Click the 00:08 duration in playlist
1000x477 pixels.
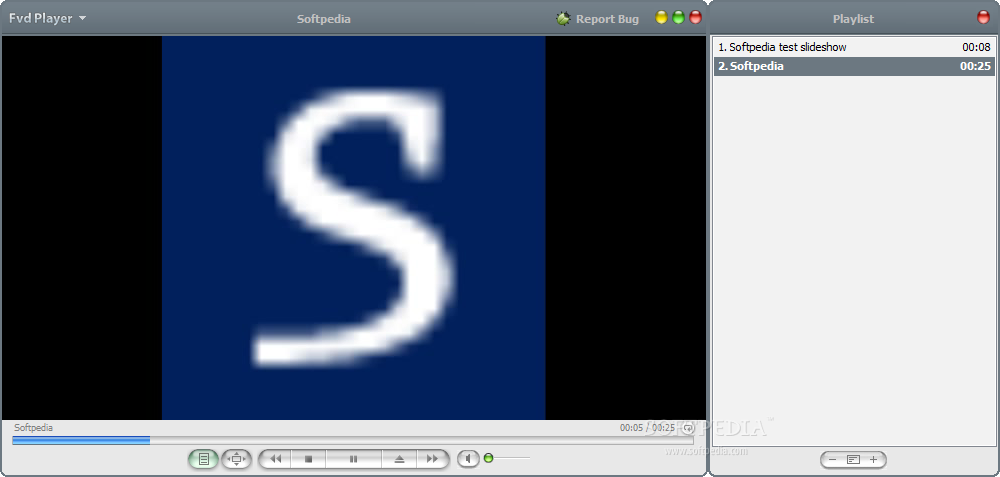pyautogui.click(x=976, y=47)
